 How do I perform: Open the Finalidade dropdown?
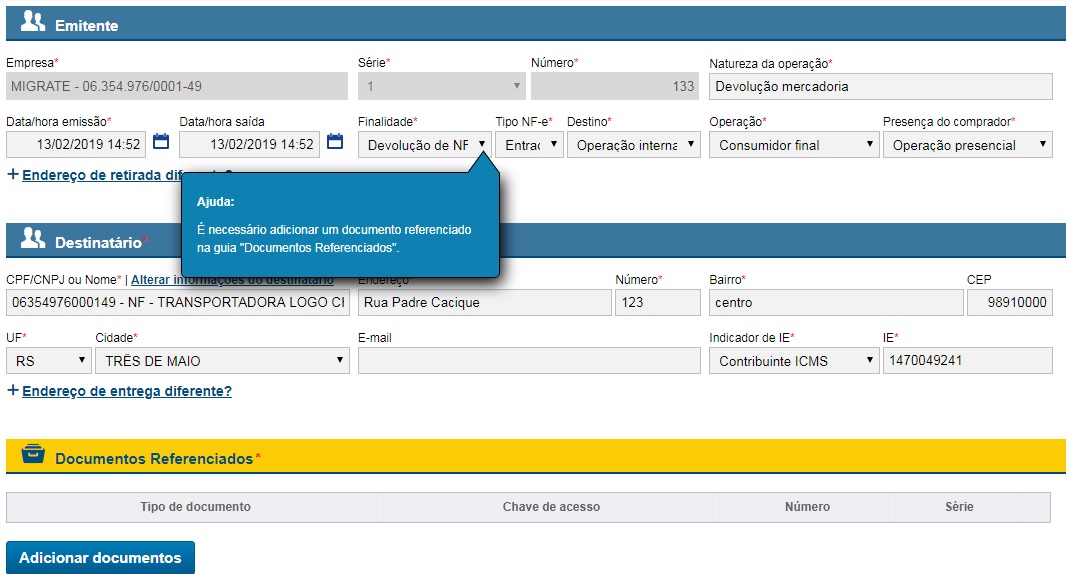[424, 145]
